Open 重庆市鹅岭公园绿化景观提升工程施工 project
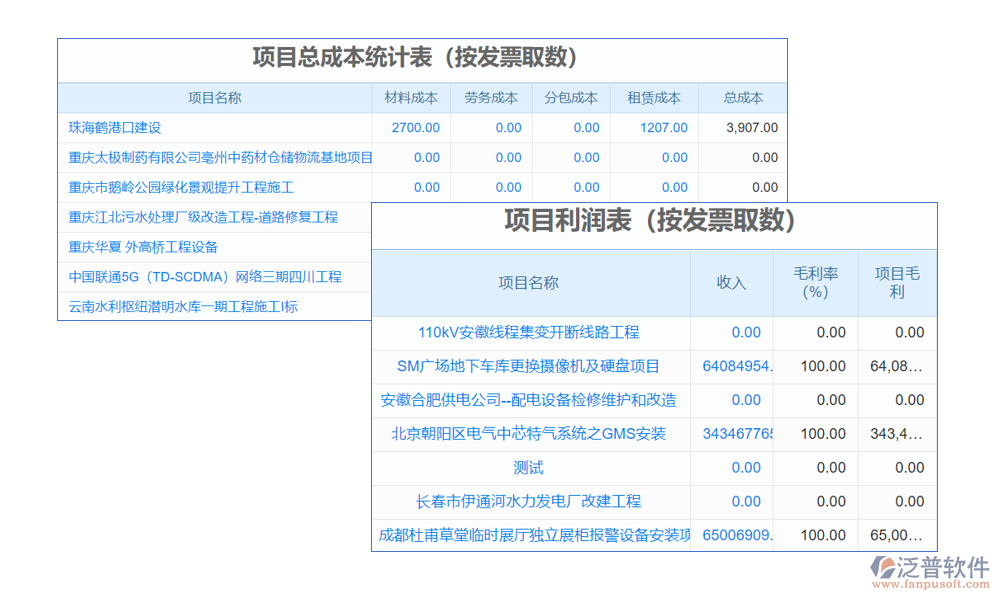Image resolution: width=1000 pixels, height=600 pixels. pyautogui.click(x=181, y=187)
